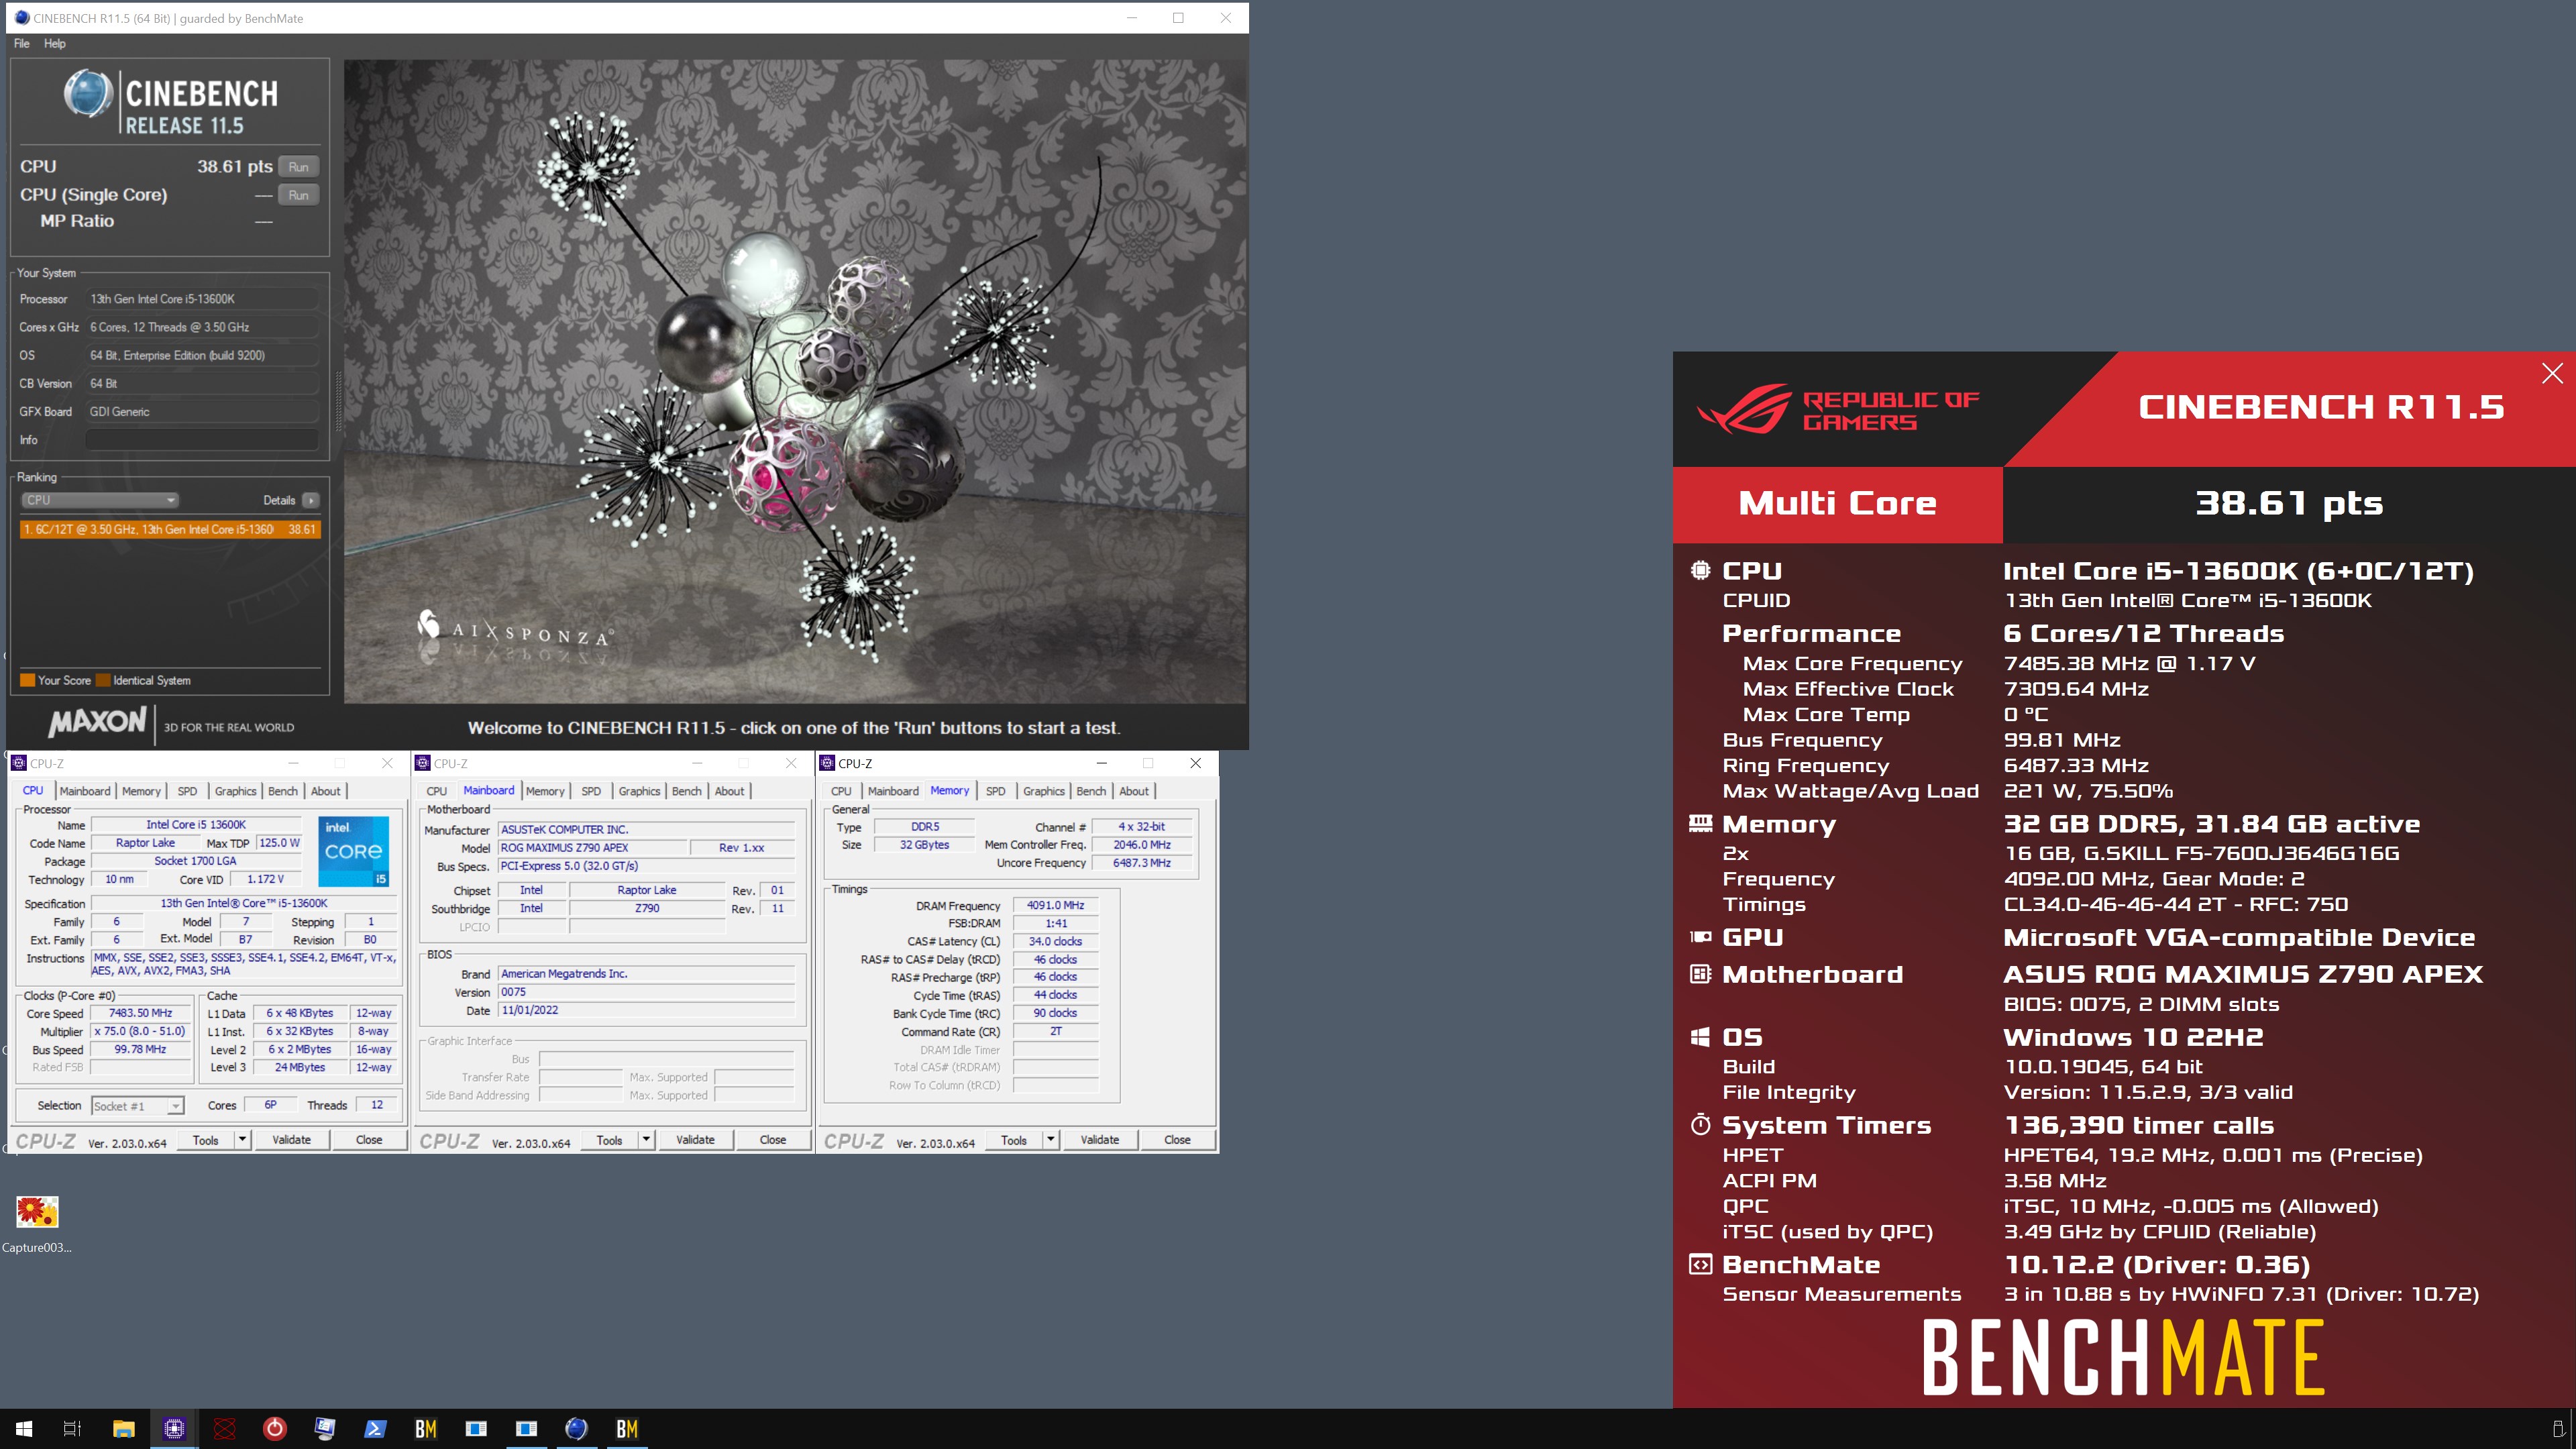Click the Core VID value 1.172 V
This screenshot has height=1449, width=2576.
click(x=265, y=880)
